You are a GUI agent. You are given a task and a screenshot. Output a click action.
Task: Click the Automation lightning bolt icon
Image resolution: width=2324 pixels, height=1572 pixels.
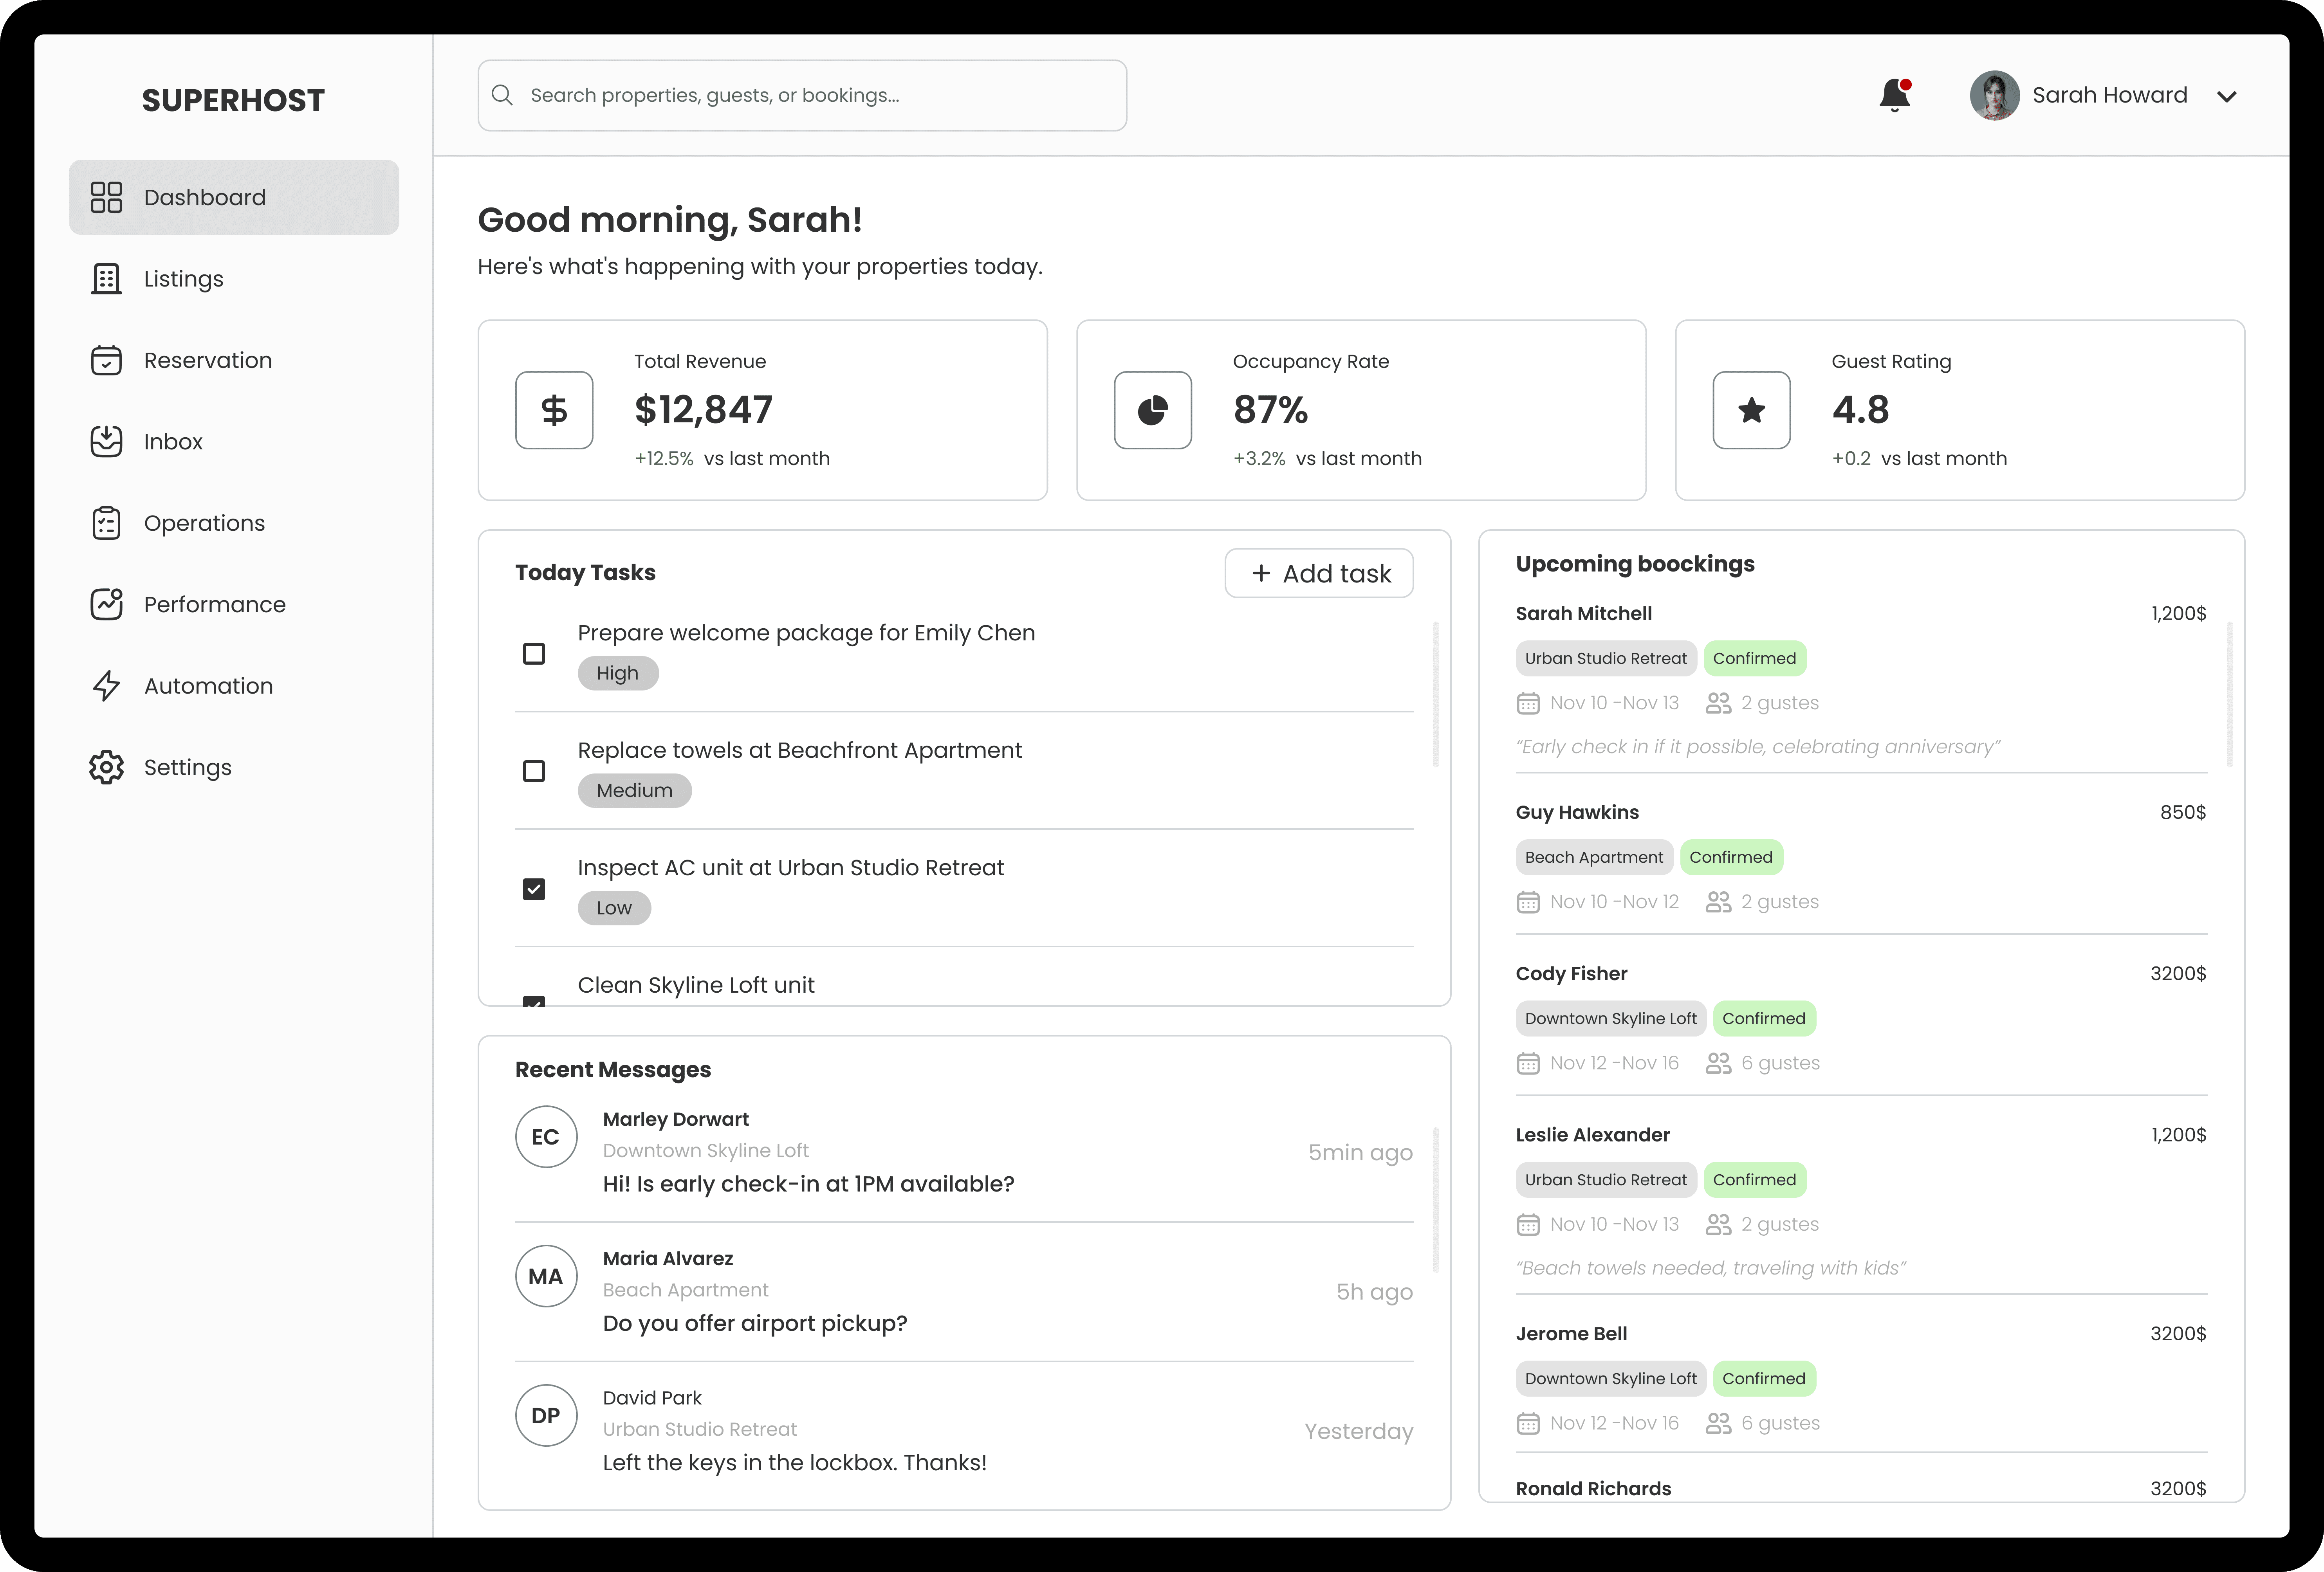pyautogui.click(x=106, y=686)
